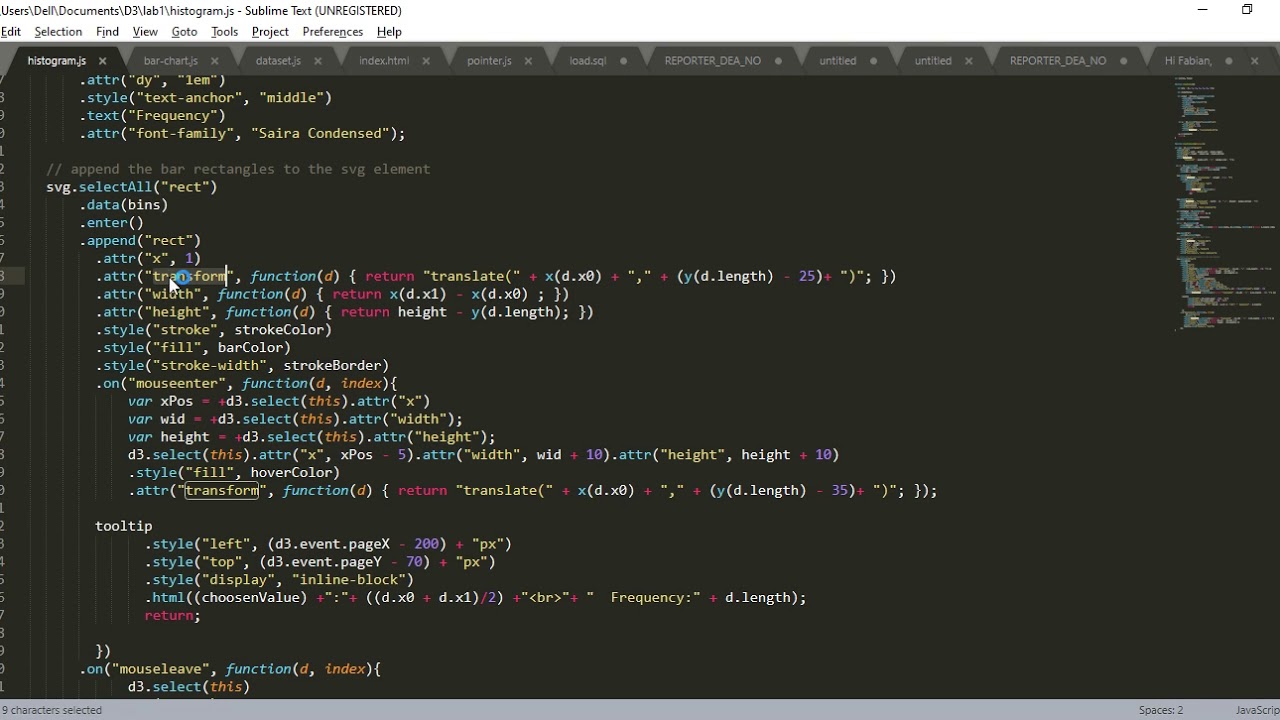Change indentation via Spaces: 2 indicator
The image size is (1280, 720).
[x=1160, y=710]
